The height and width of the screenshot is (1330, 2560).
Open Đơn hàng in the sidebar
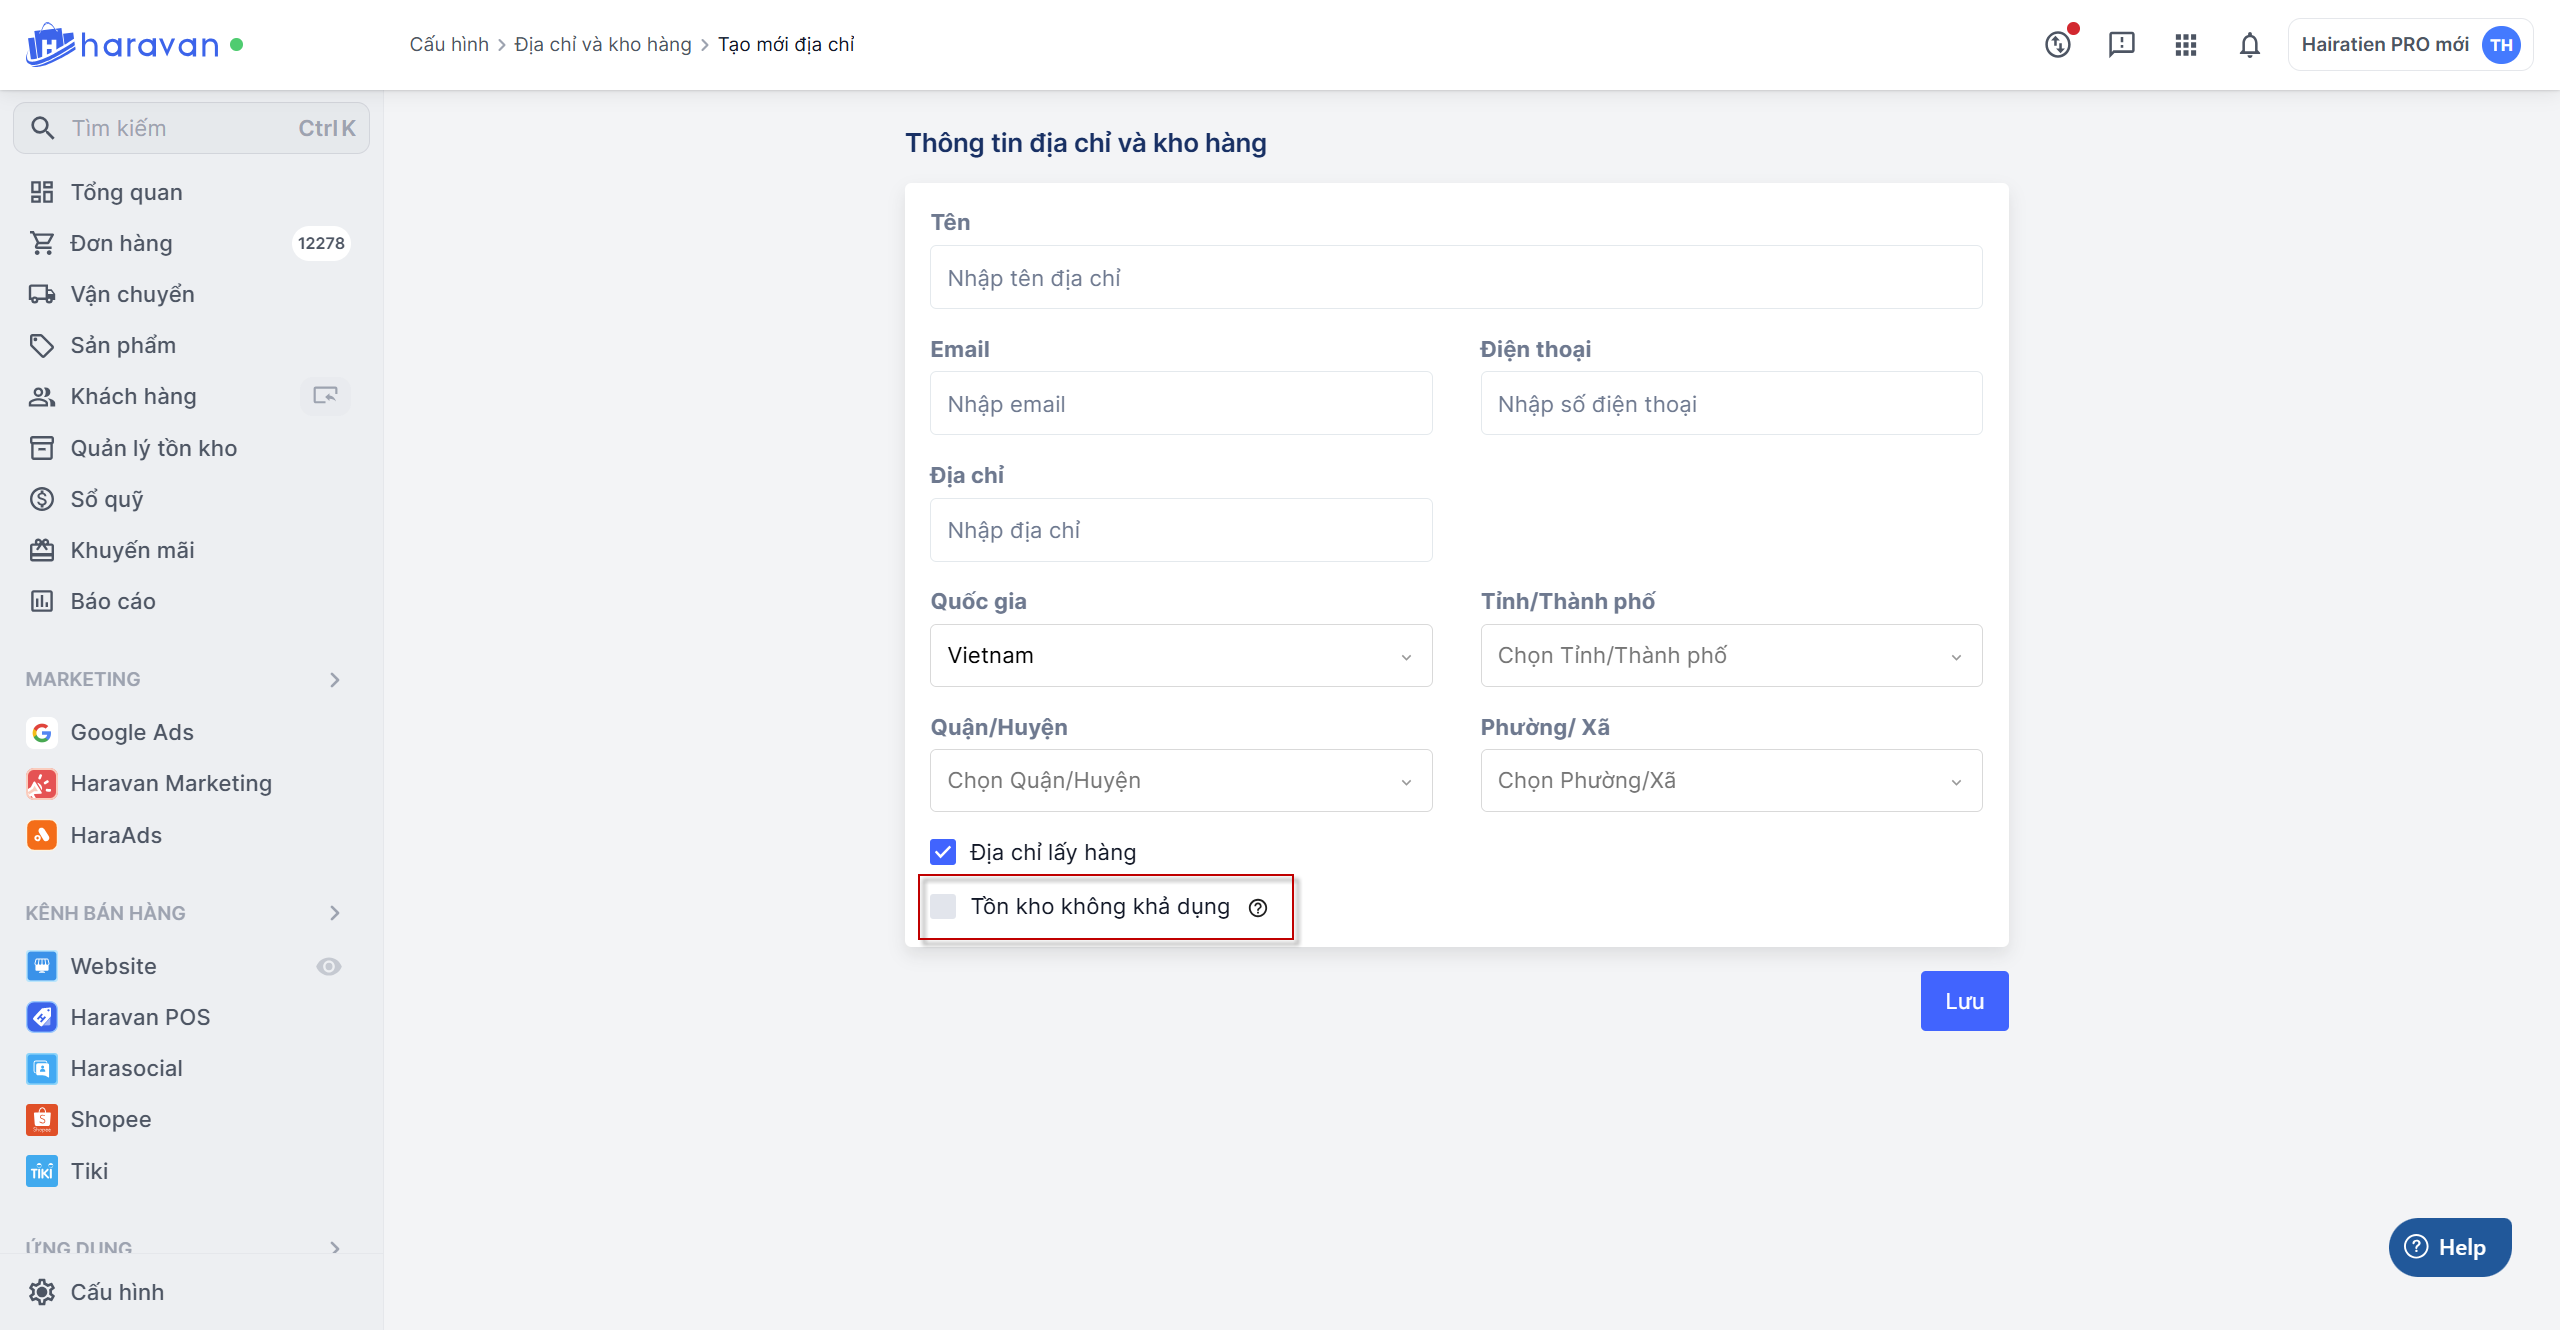click(x=121, y=243)
